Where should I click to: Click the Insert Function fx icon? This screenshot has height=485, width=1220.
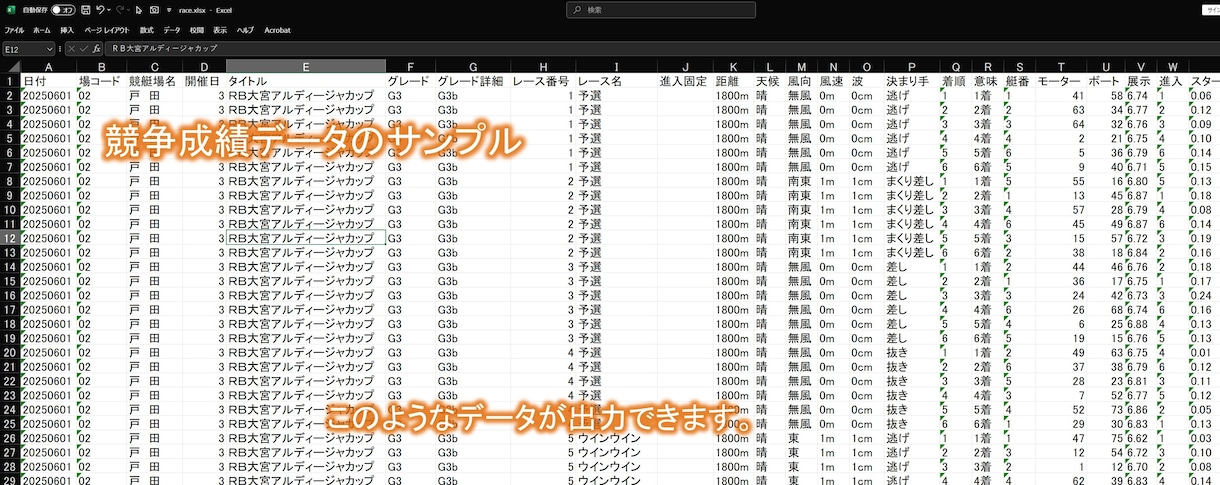(x=96, y=48)
